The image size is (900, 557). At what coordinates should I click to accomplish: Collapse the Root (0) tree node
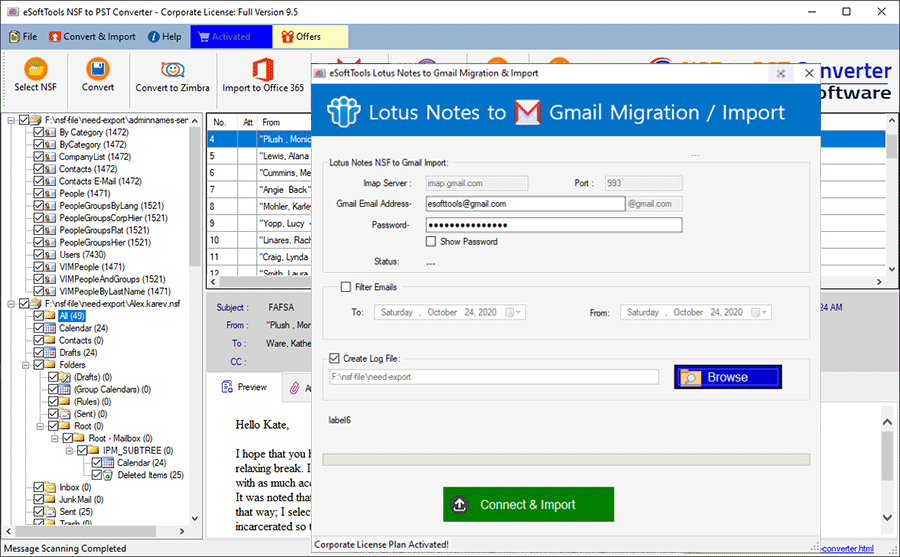click(x=40, y=426)
